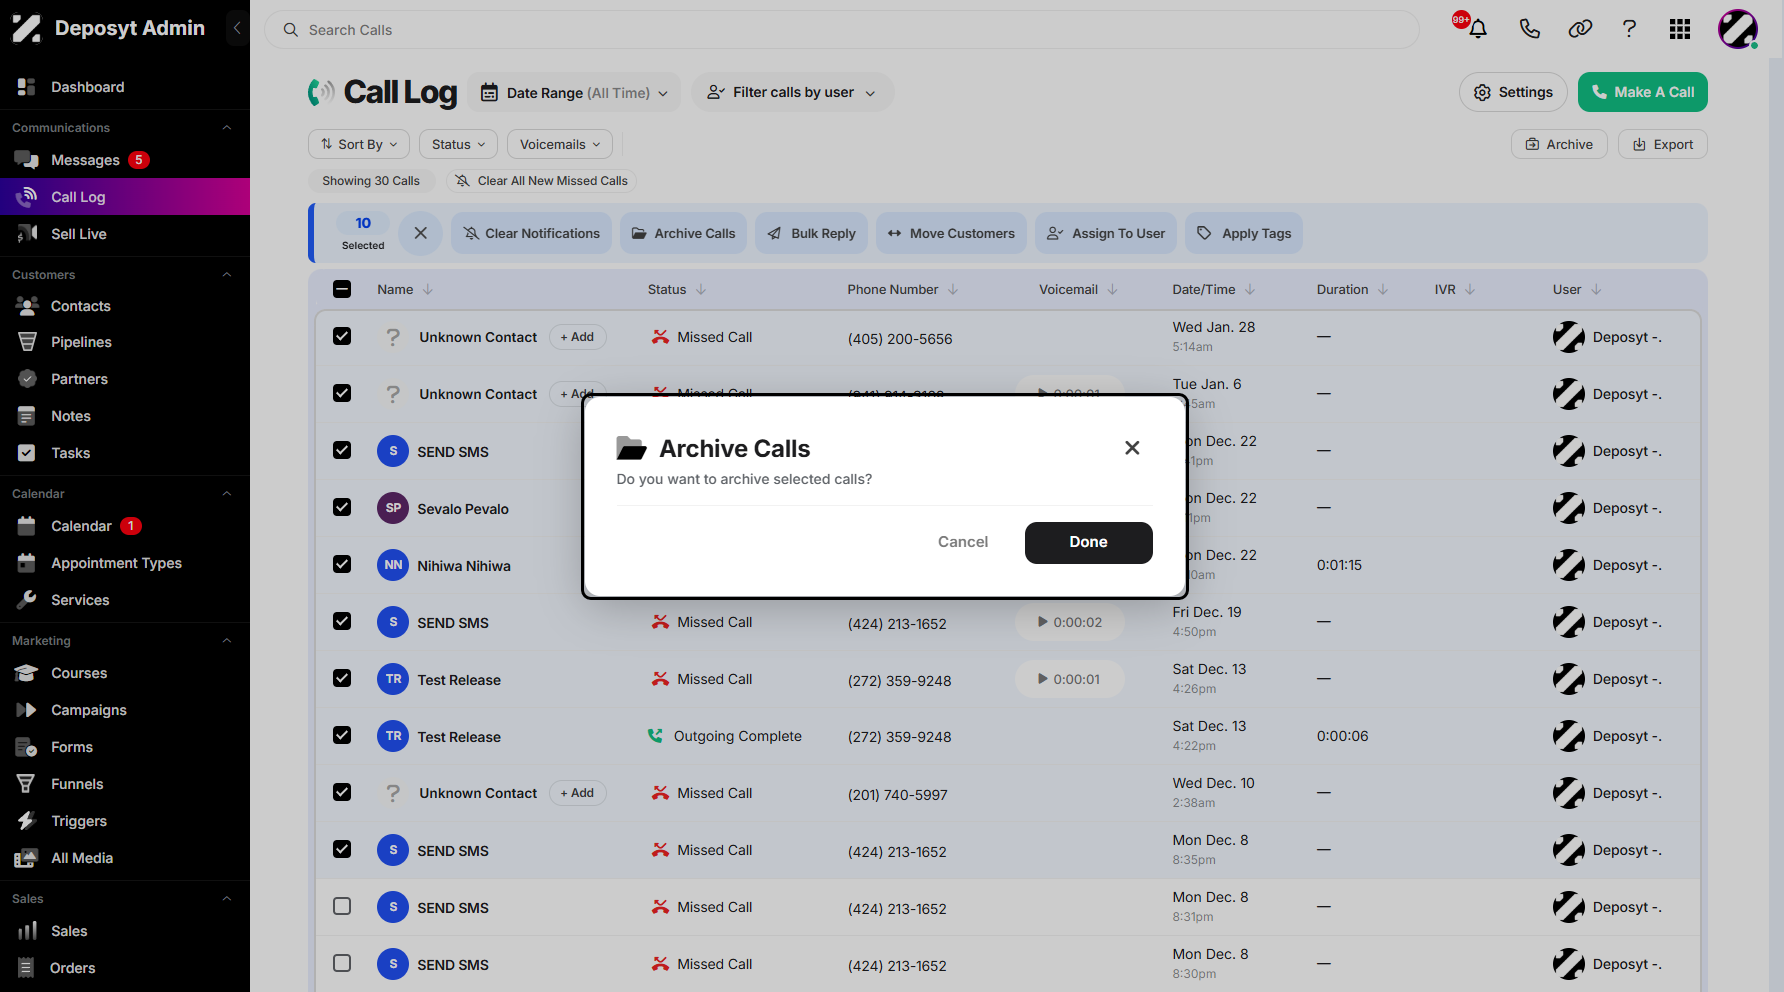Collapse the Communications sidebar section

coord(227,128)
